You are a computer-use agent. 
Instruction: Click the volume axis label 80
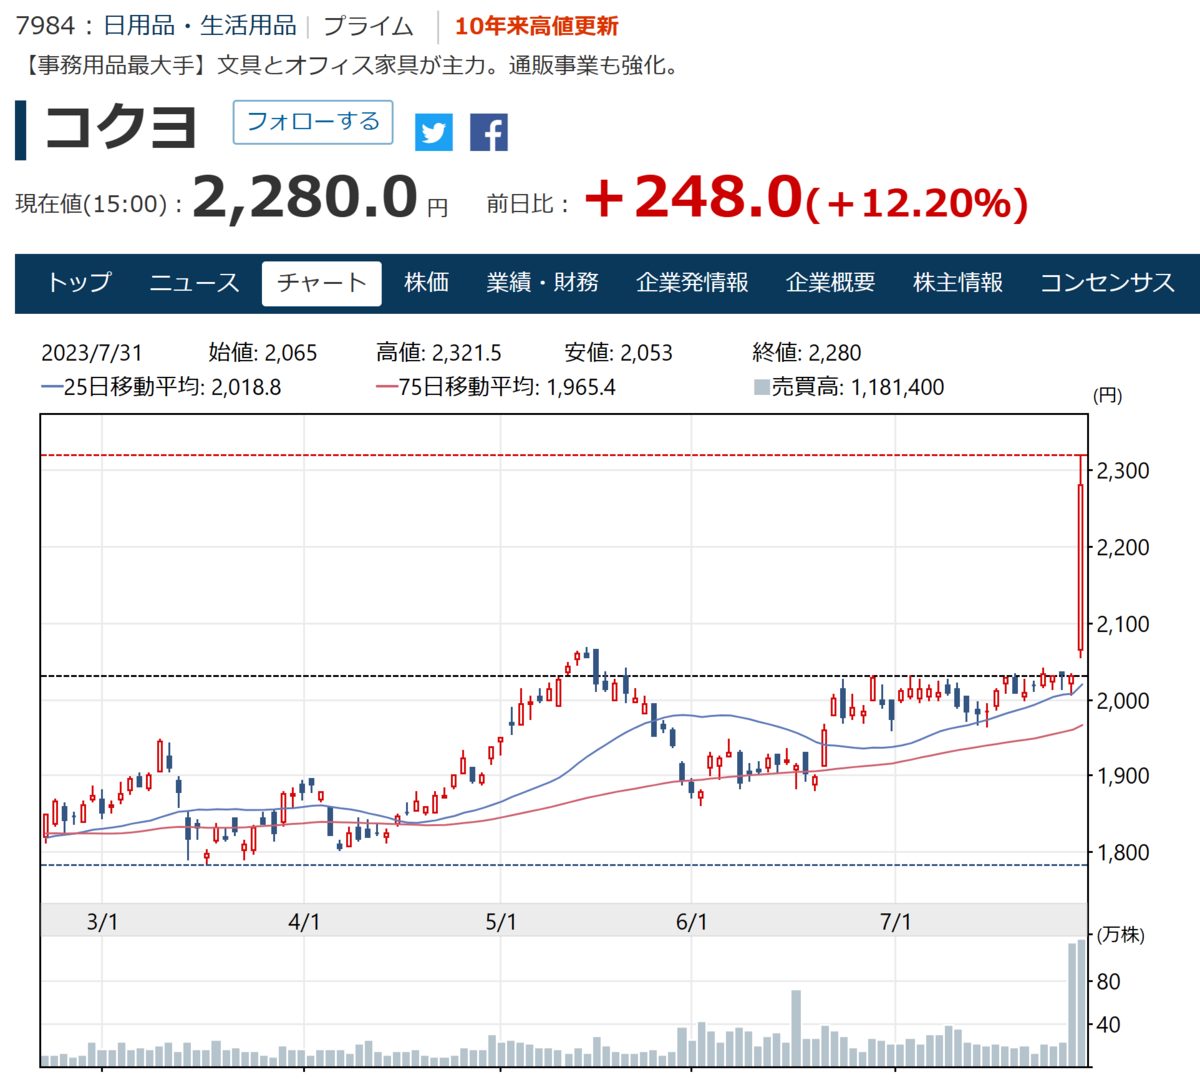1108,982
